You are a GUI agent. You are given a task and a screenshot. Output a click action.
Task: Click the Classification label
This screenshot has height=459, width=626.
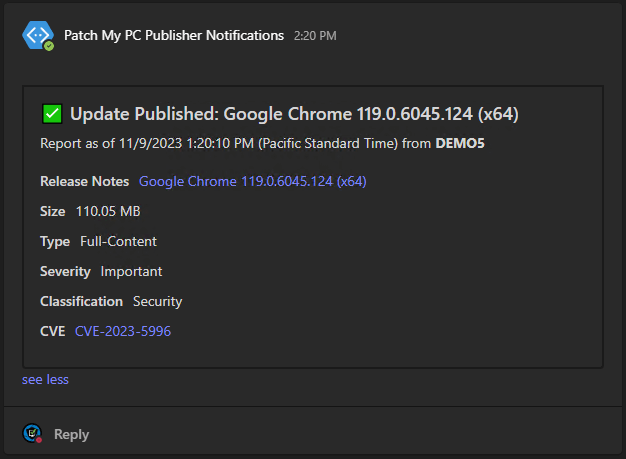pos(81,301)
